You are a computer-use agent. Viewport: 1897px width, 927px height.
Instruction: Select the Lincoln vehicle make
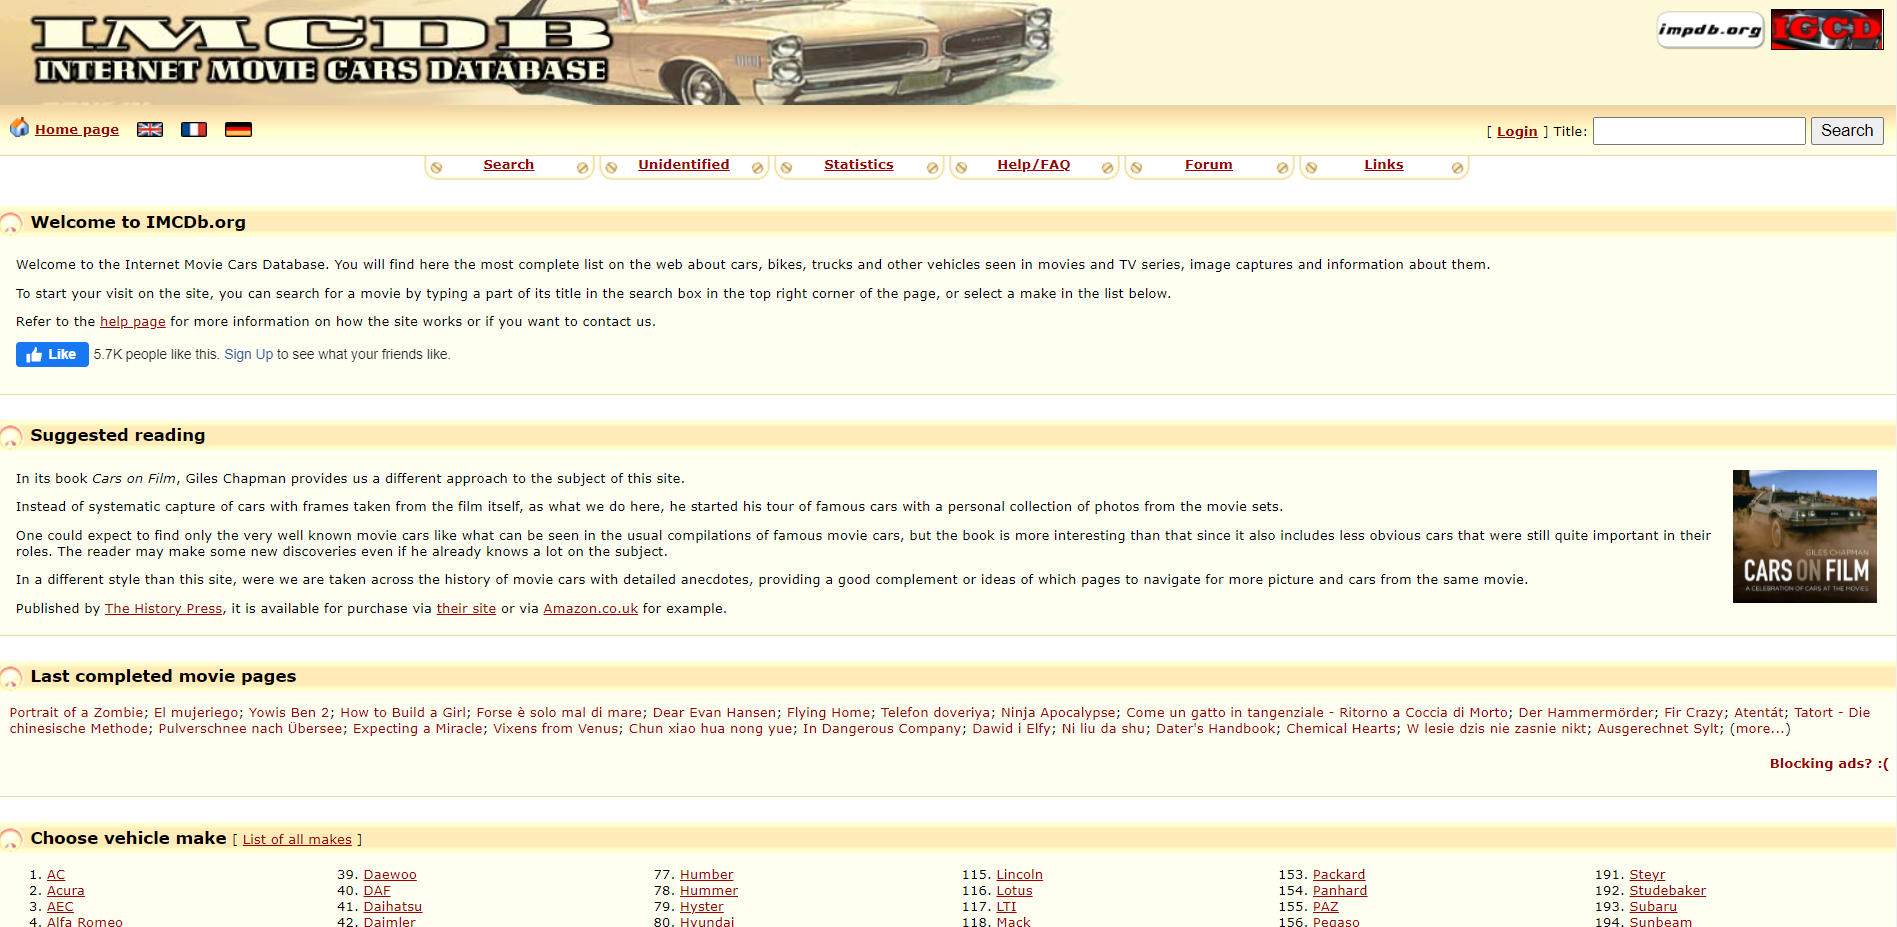pyautogui.click(x=1020, y=875)
